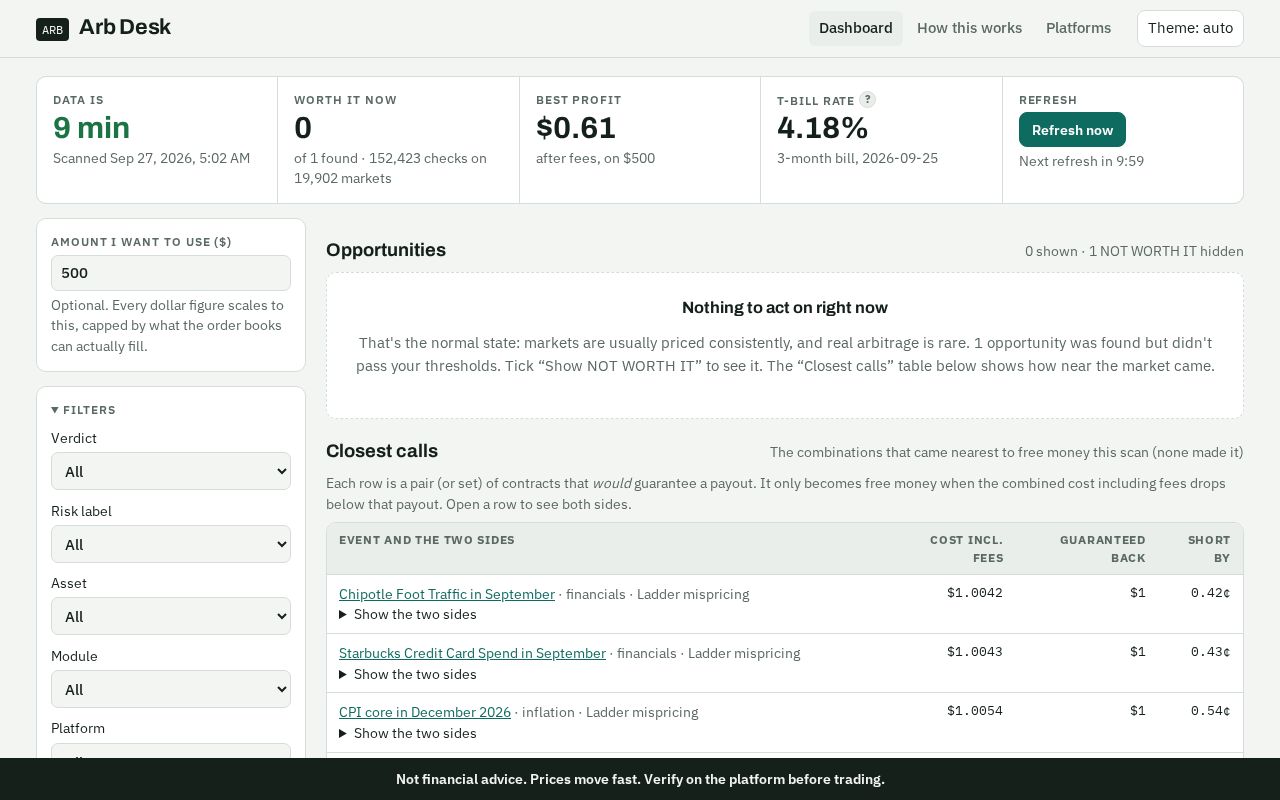The width and height of the screenshot is (1280, 800).
Task: Switch the Theme: auto button
Action: pos(1190,28)
